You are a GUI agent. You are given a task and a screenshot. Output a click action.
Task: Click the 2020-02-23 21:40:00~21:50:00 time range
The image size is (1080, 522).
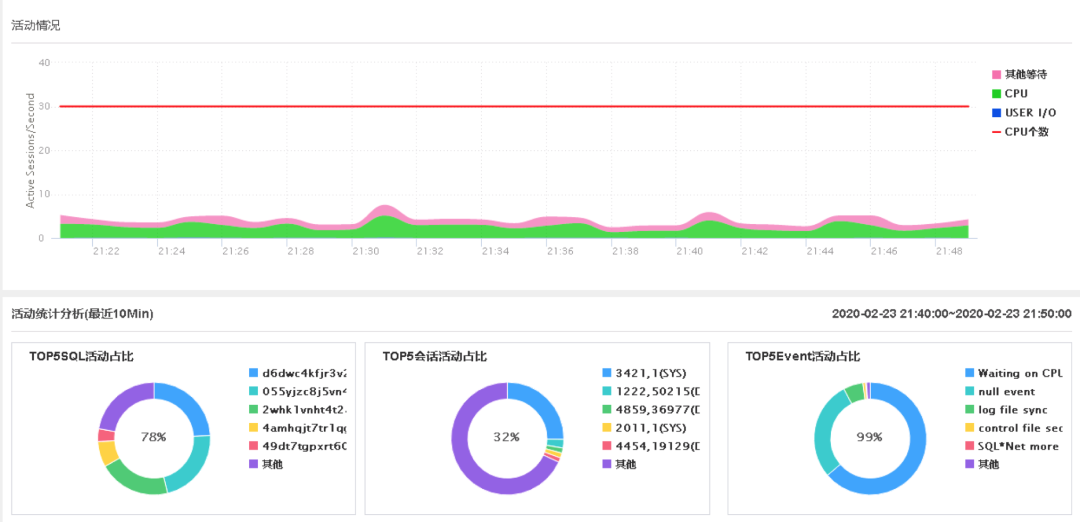951,314
